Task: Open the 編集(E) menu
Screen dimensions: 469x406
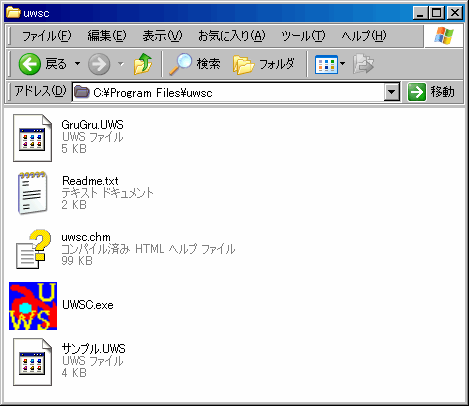Action: pyautogui.click(x=107, y=36)
